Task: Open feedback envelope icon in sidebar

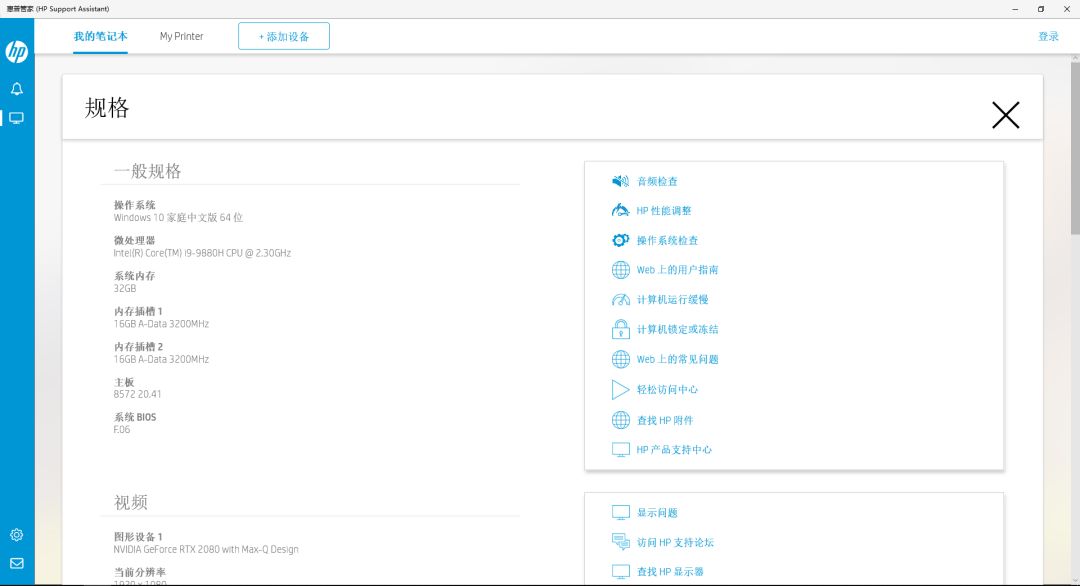Action: click(x=17, y=563)
